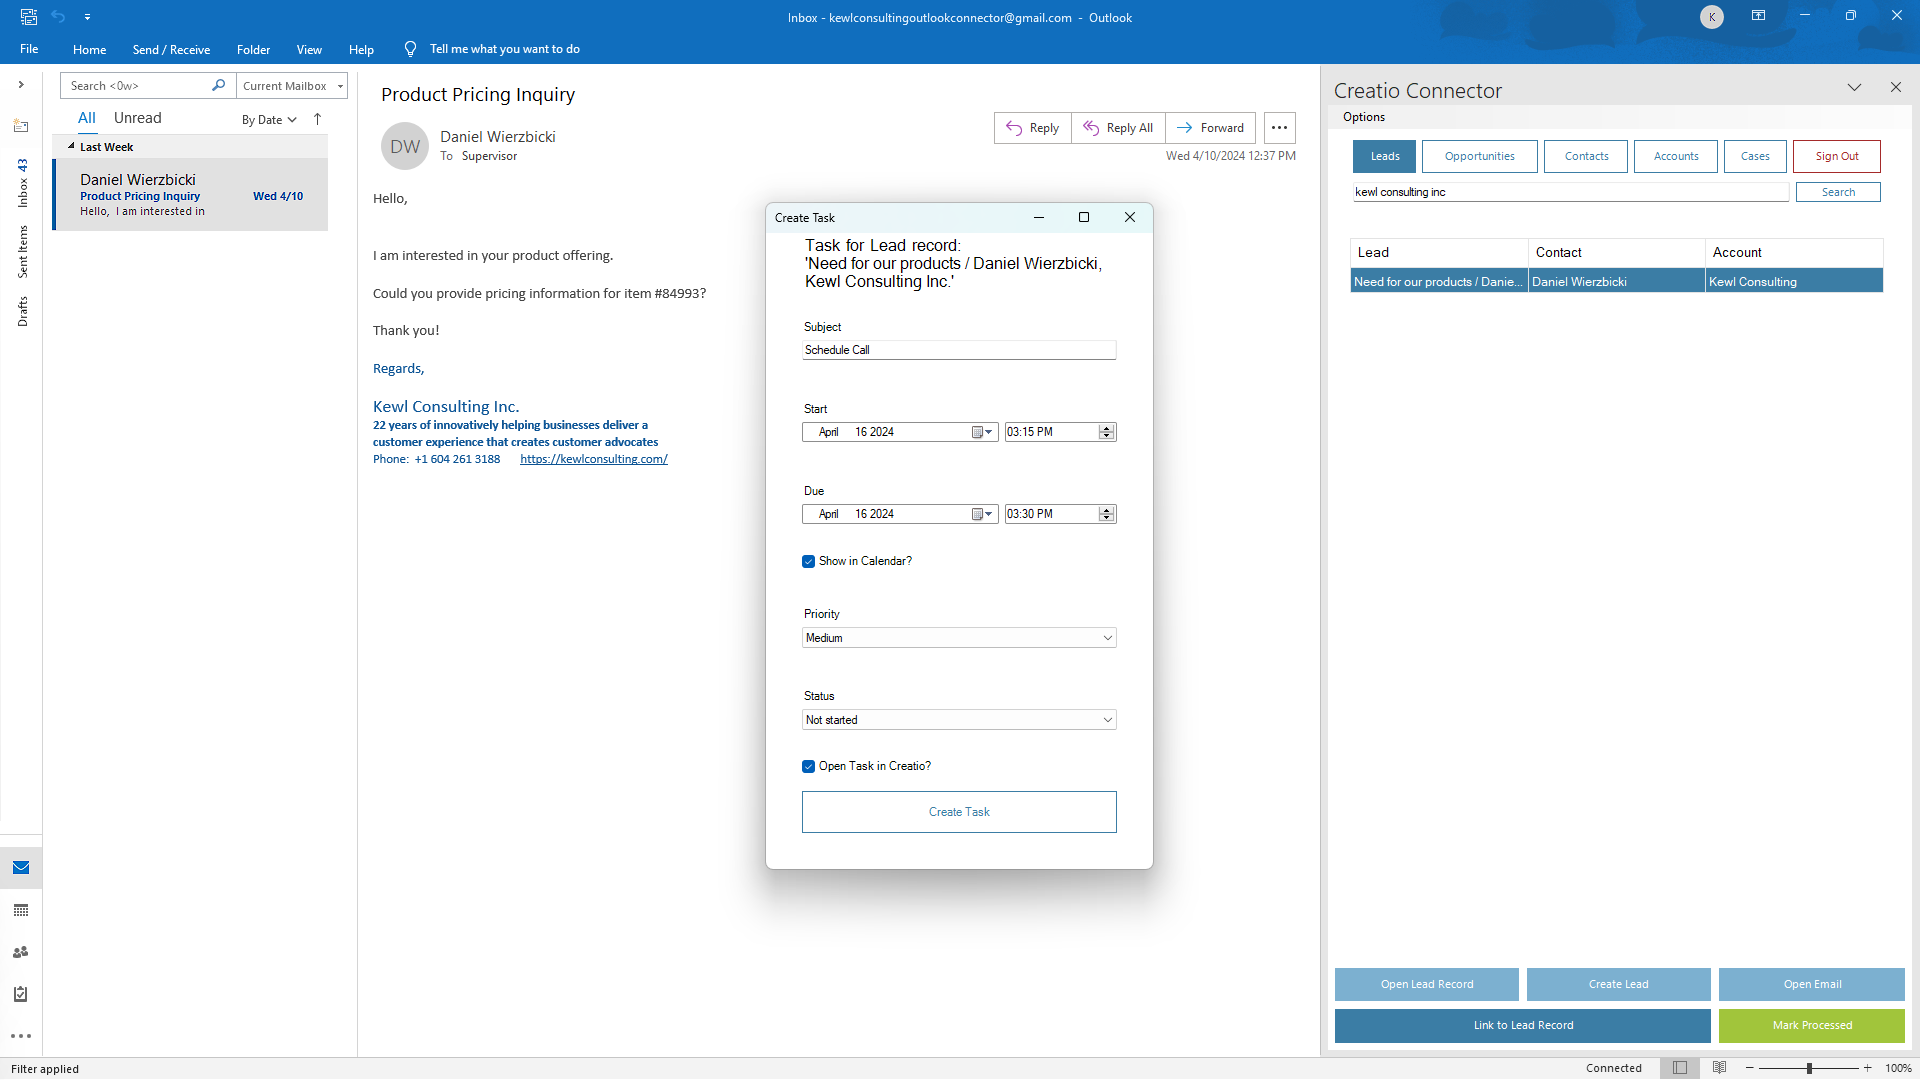1920x1080 pixels.
Task: Reverse sort order arrow icon
Action: (x=318, y=119)
